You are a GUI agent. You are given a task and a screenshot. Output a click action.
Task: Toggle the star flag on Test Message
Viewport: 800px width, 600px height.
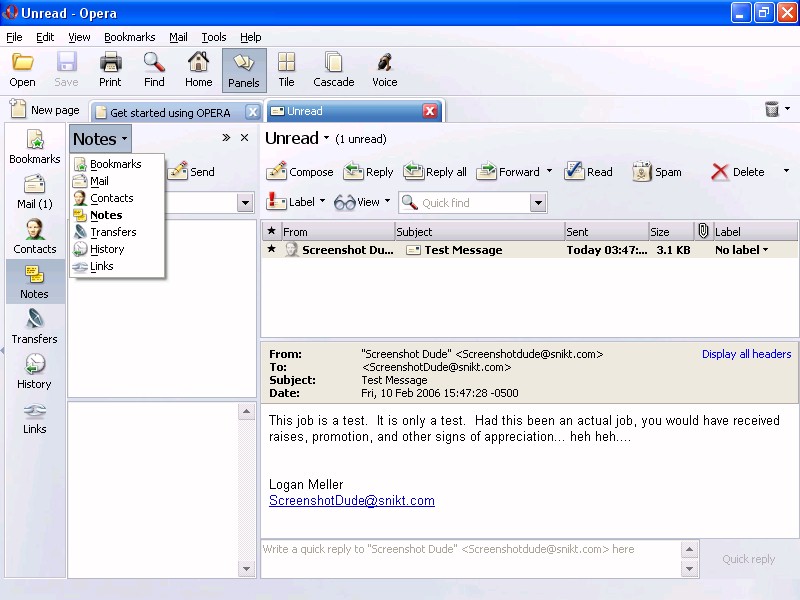pyautogui.click(x=271, y=249)
